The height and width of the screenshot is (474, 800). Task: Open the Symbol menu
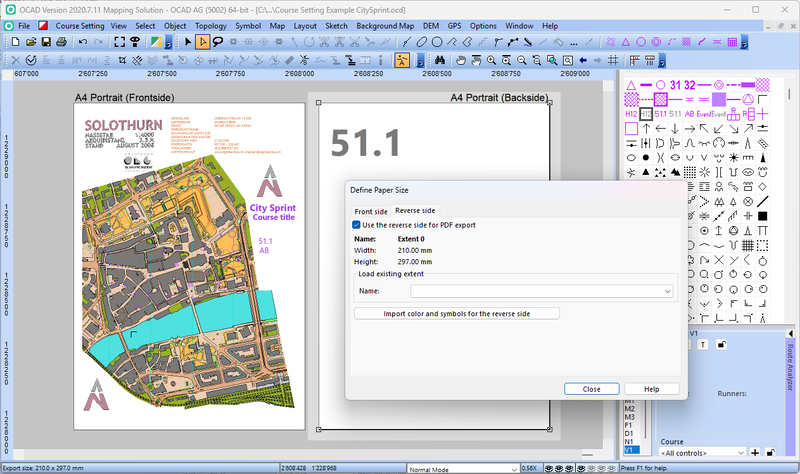coord(248,26)
